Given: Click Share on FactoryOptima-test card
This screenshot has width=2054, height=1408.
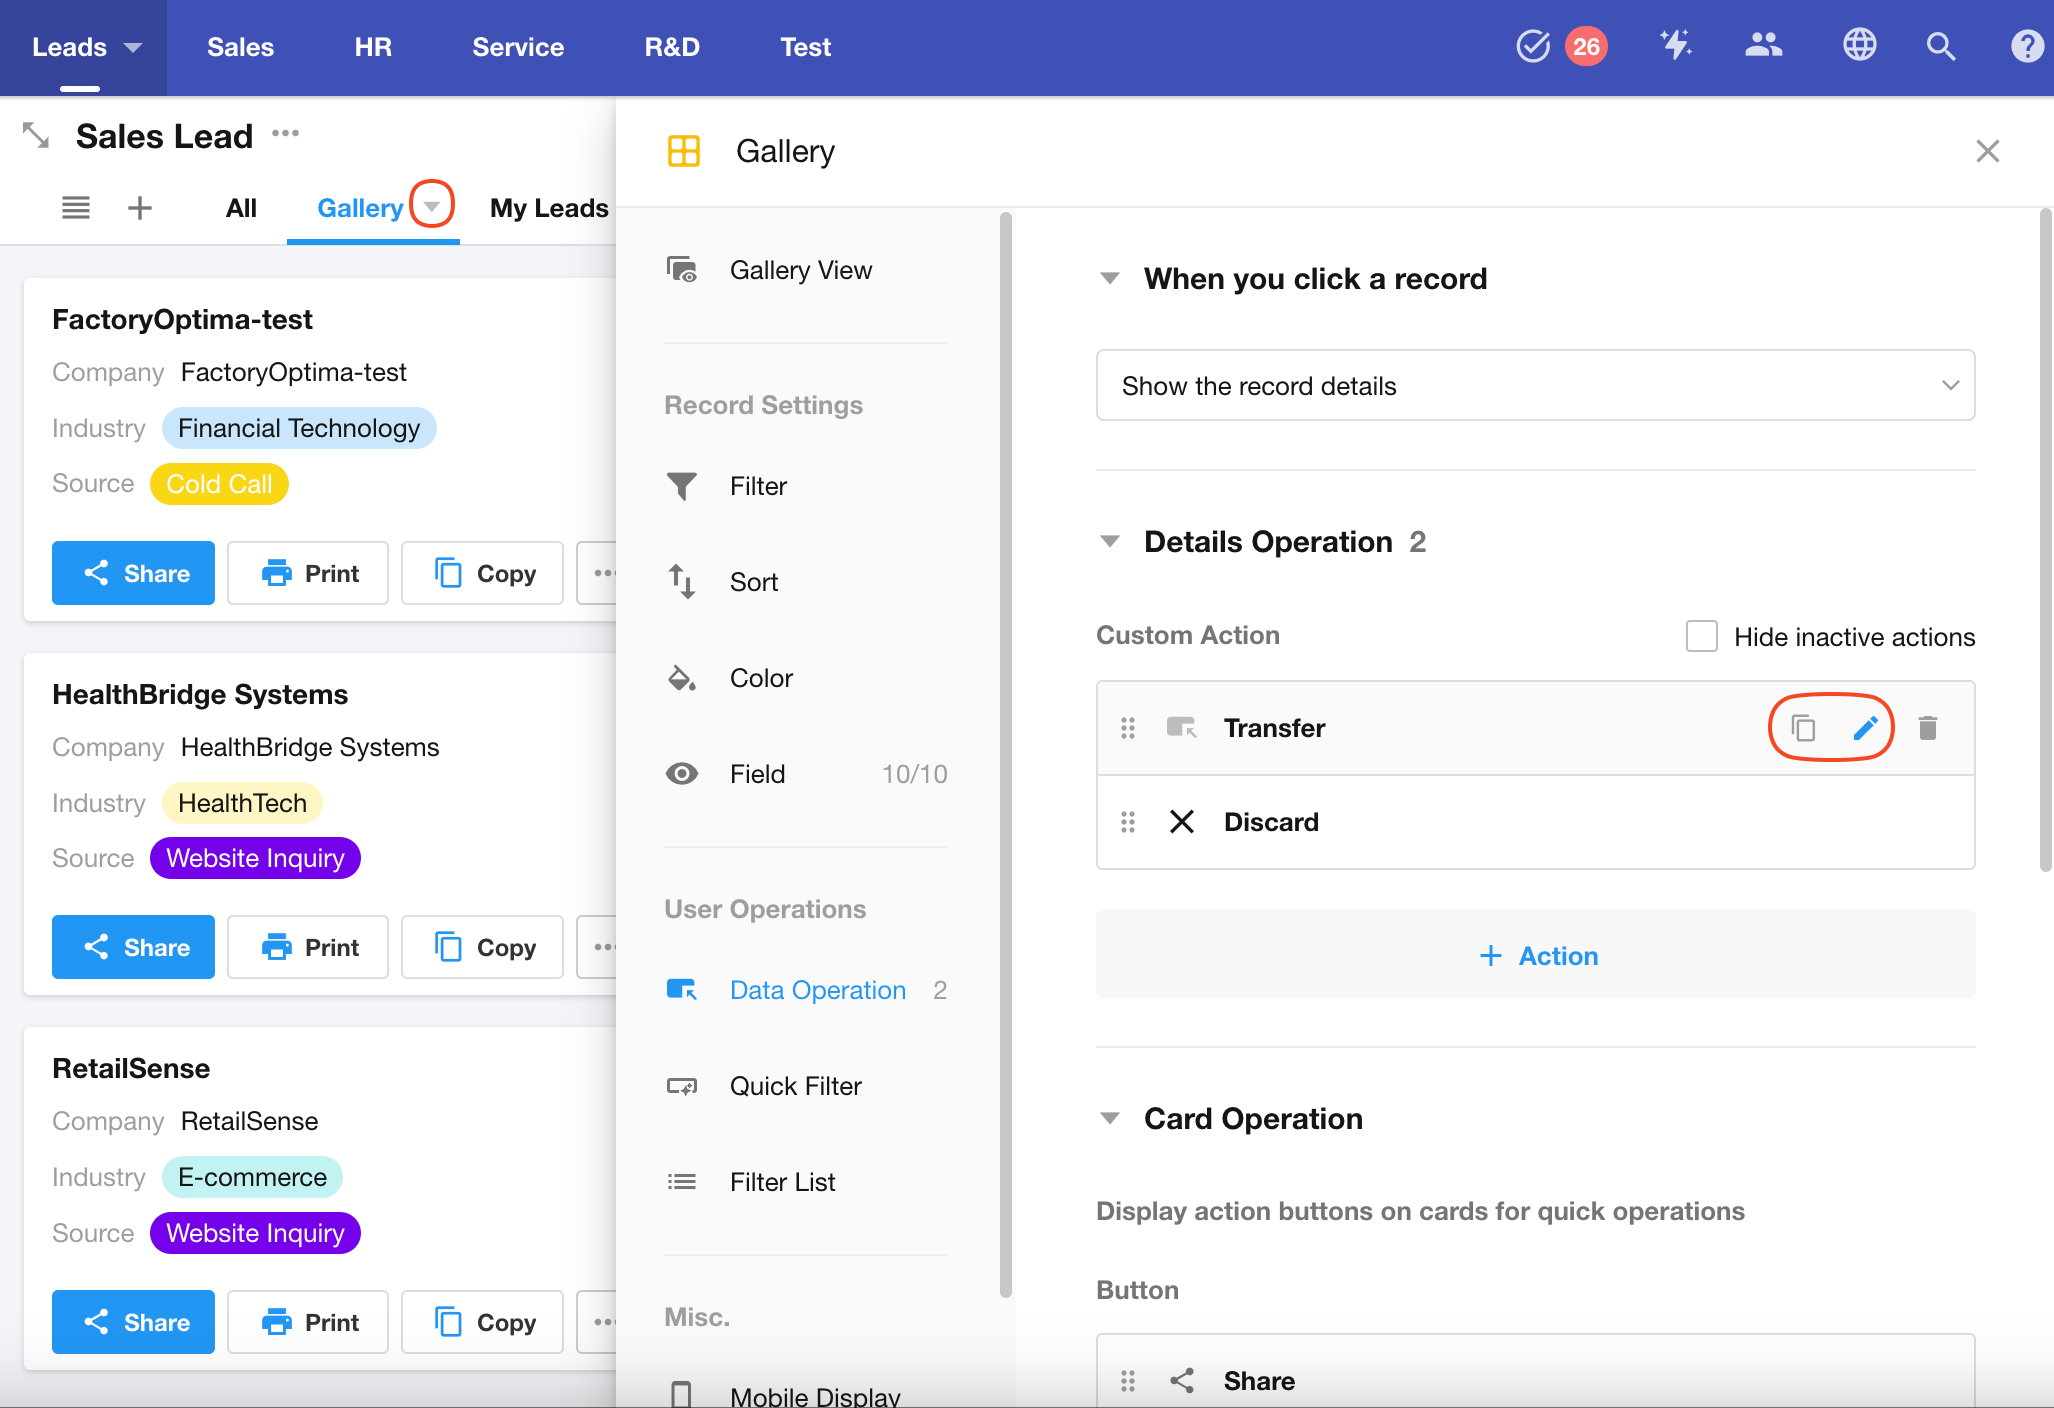Looking at the screenshot, I should tap(133, 573).
